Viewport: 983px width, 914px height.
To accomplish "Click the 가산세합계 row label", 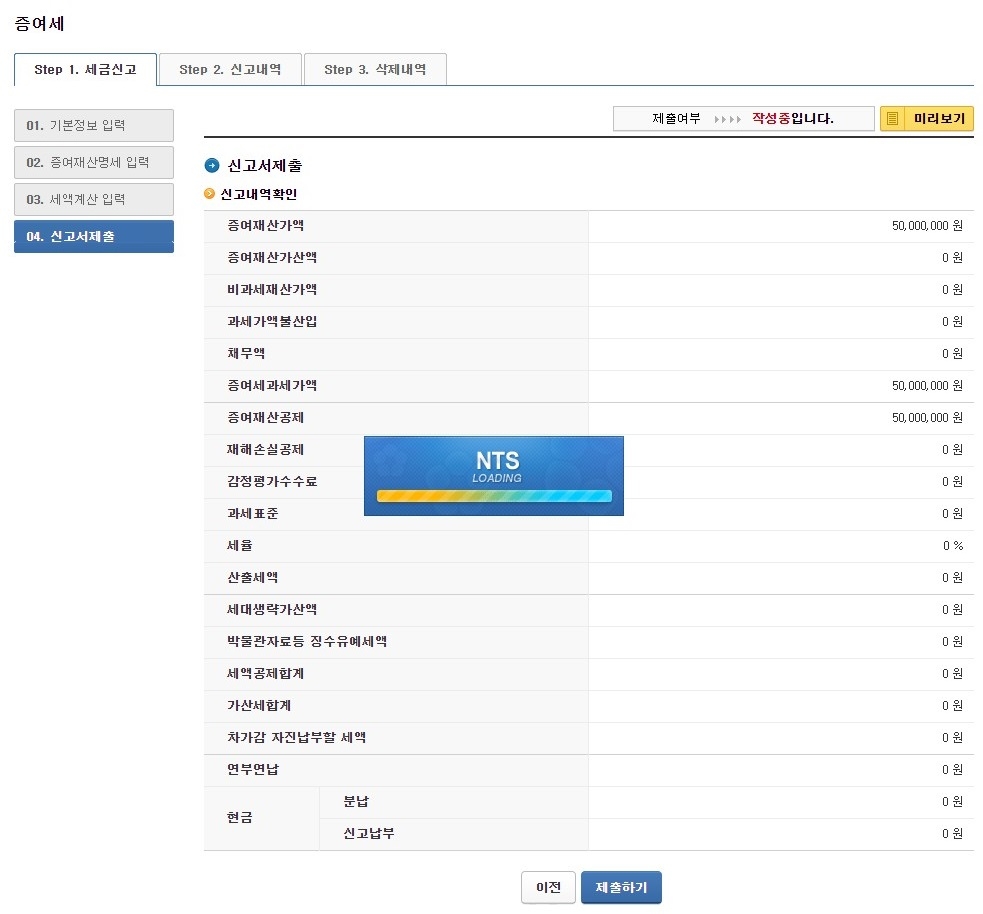I will click(259, 705).
